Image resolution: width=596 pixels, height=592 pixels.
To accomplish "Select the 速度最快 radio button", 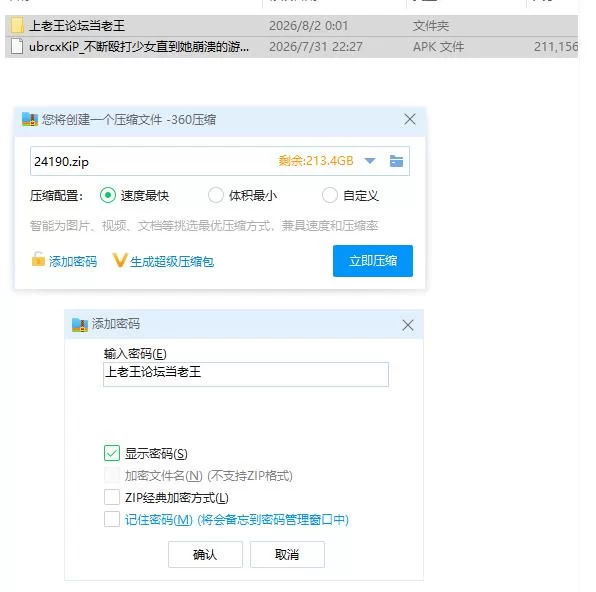I will (108, 195).
